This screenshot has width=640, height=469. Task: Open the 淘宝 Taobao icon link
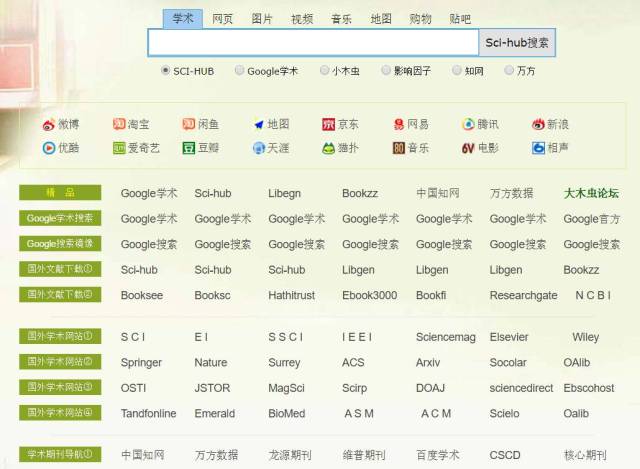[x=131, y=124]
